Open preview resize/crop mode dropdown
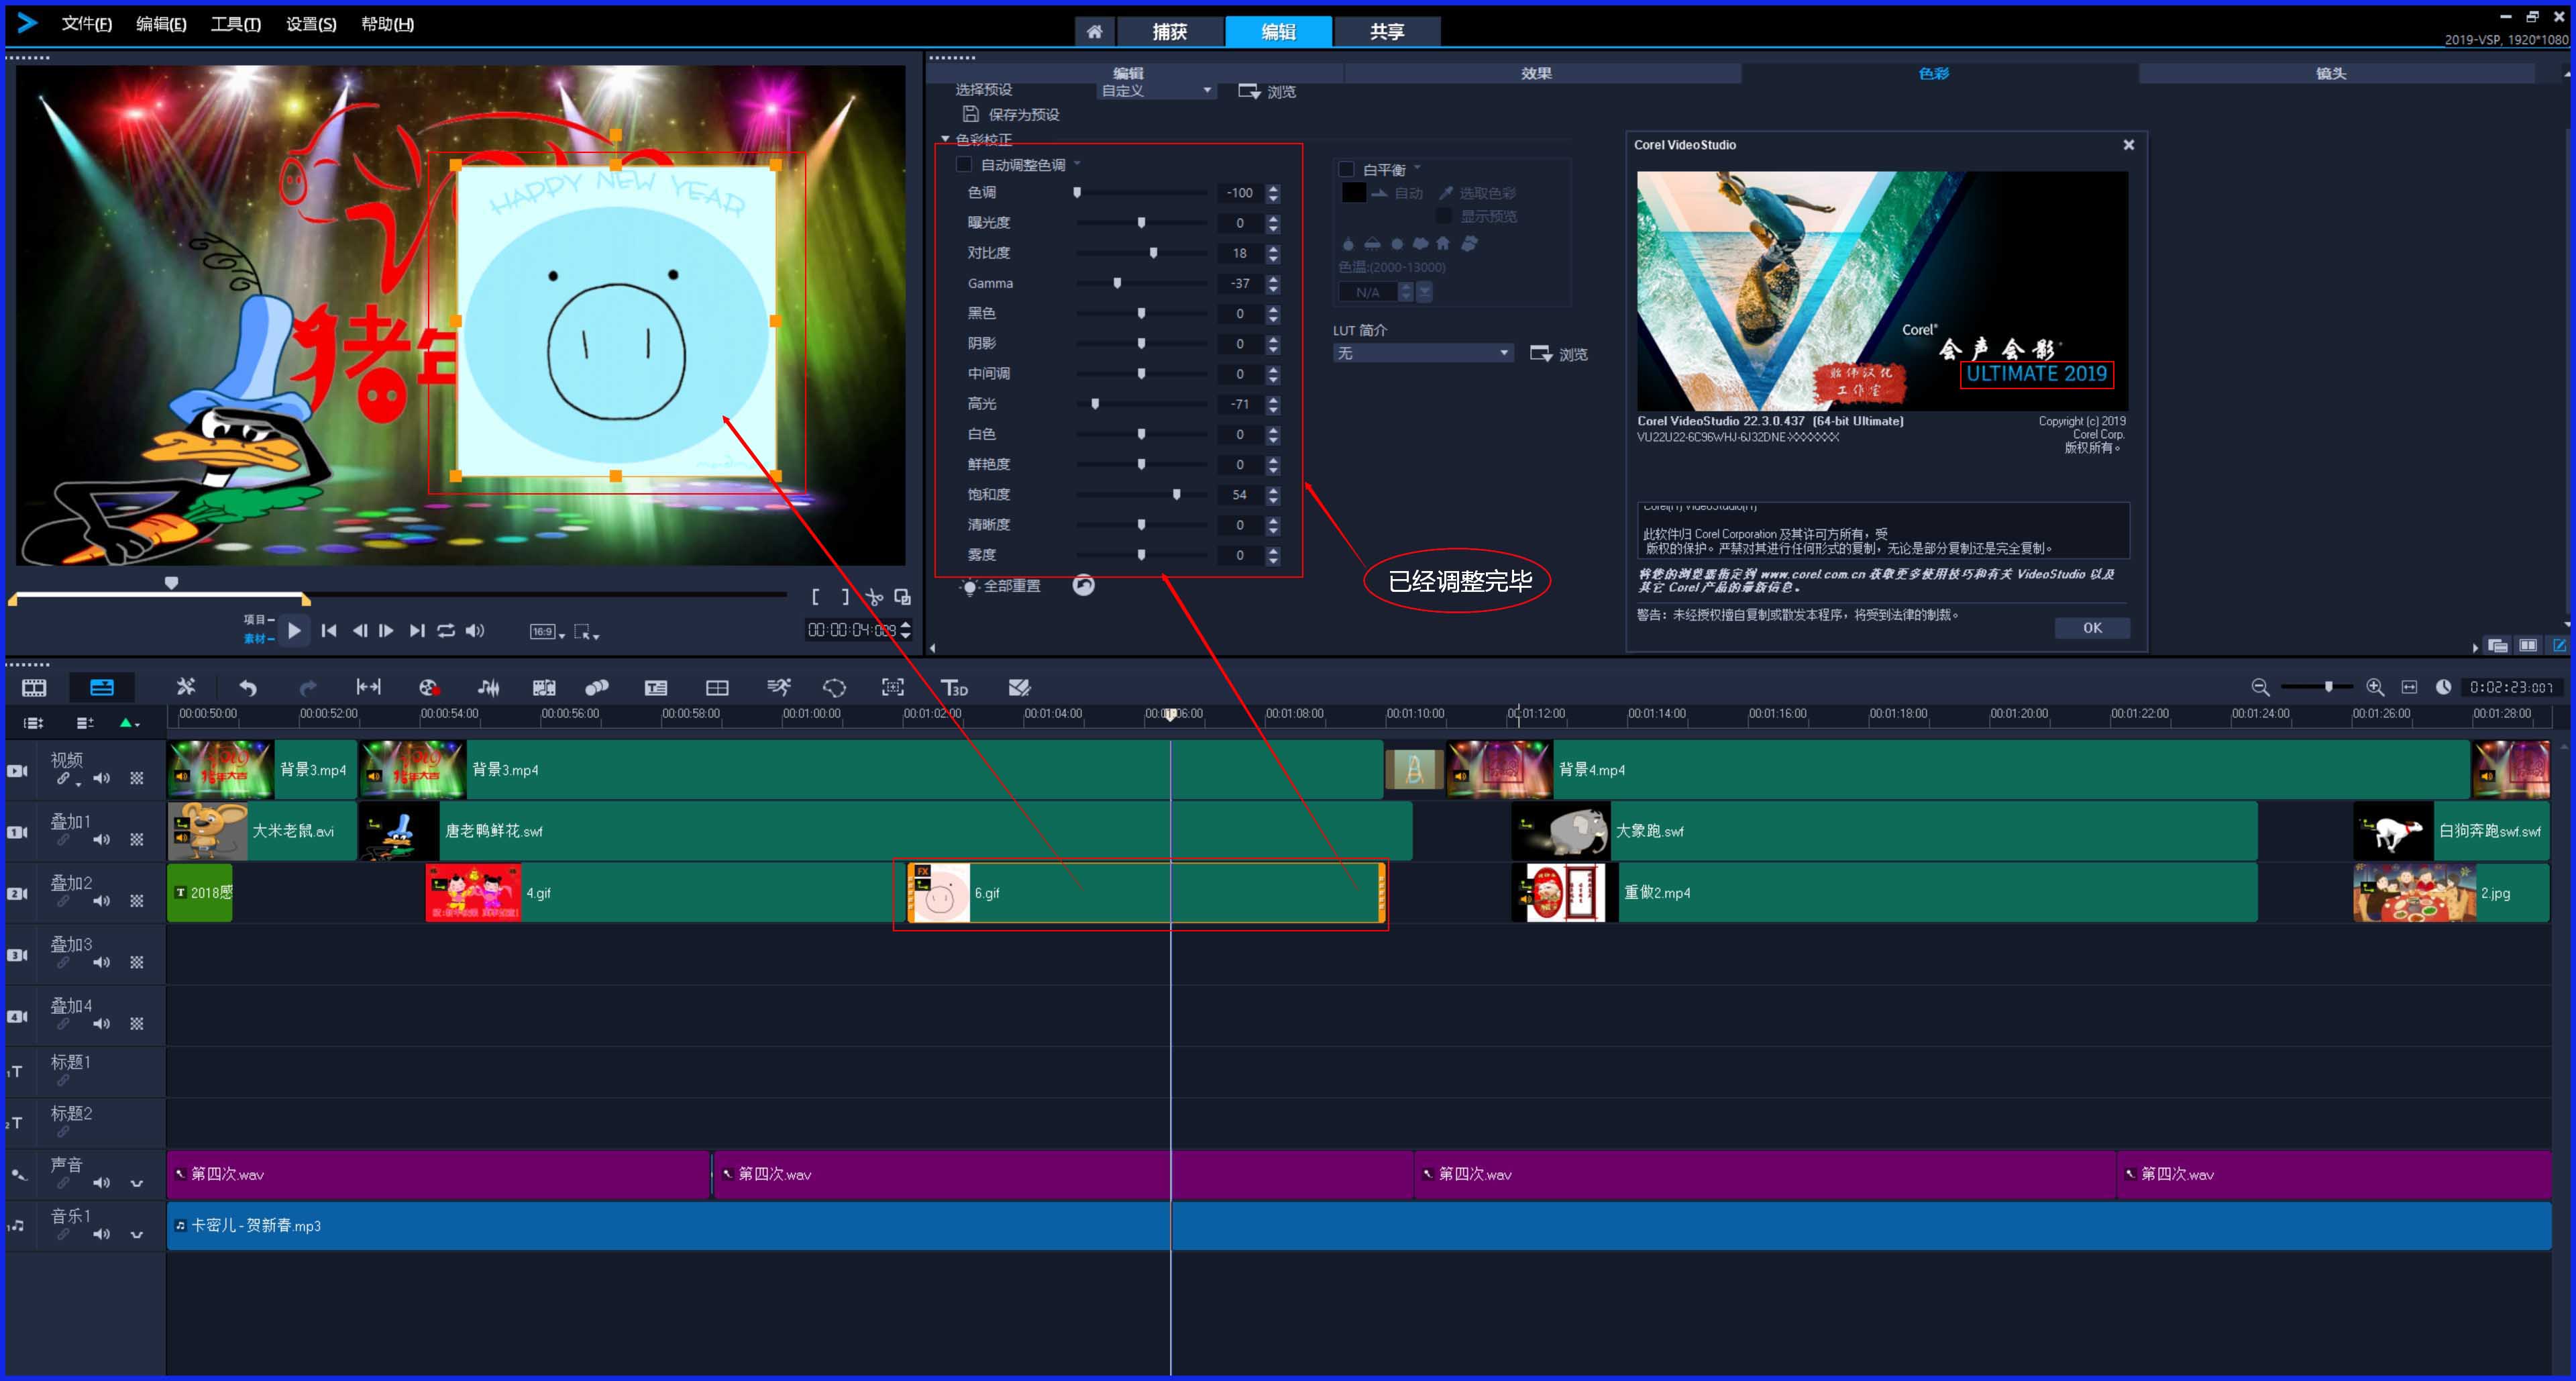The width and height of the screenshot is (2576, 1381). tap(587, 632)
